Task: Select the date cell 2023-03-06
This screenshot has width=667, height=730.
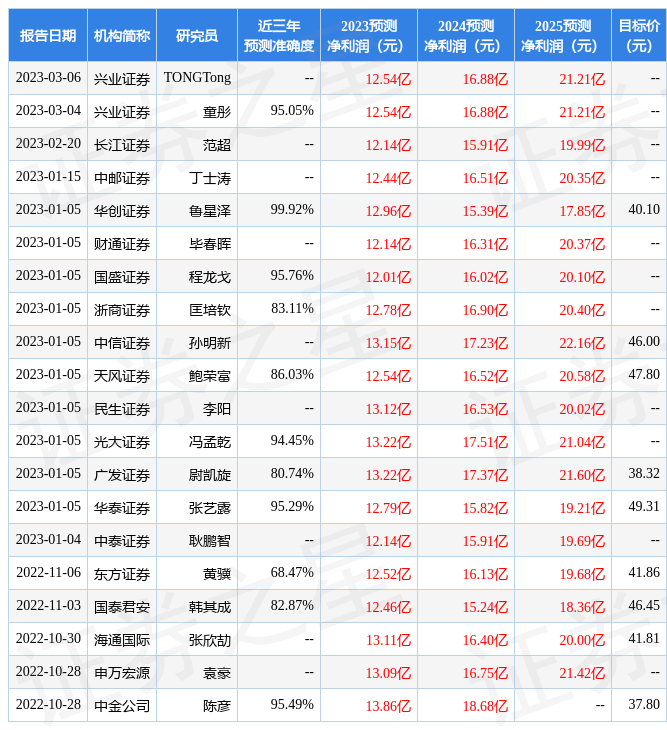Action: tap(48, 78)
